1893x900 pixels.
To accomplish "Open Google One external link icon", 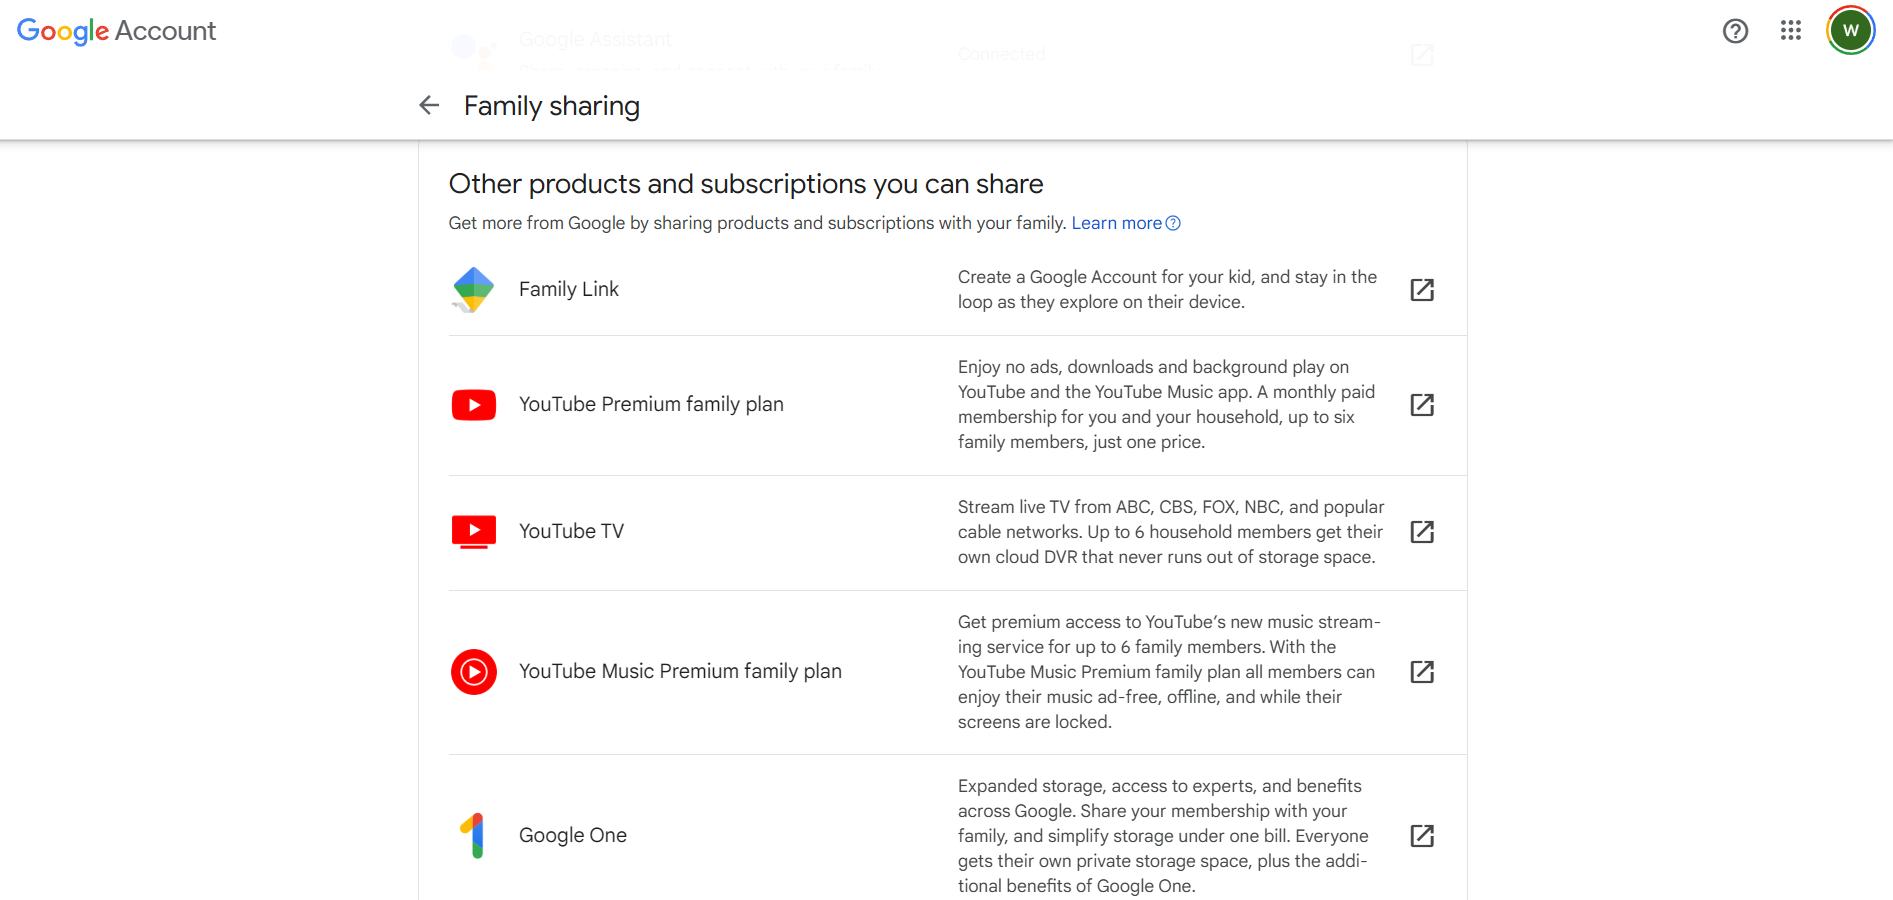I will click(x=1422, y=836).
